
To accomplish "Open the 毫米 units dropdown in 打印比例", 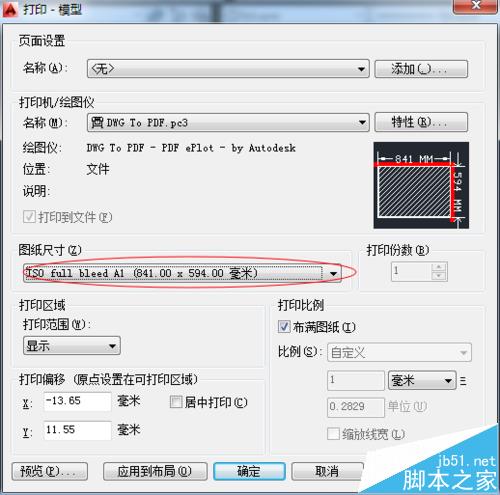I will pos(422,380).
